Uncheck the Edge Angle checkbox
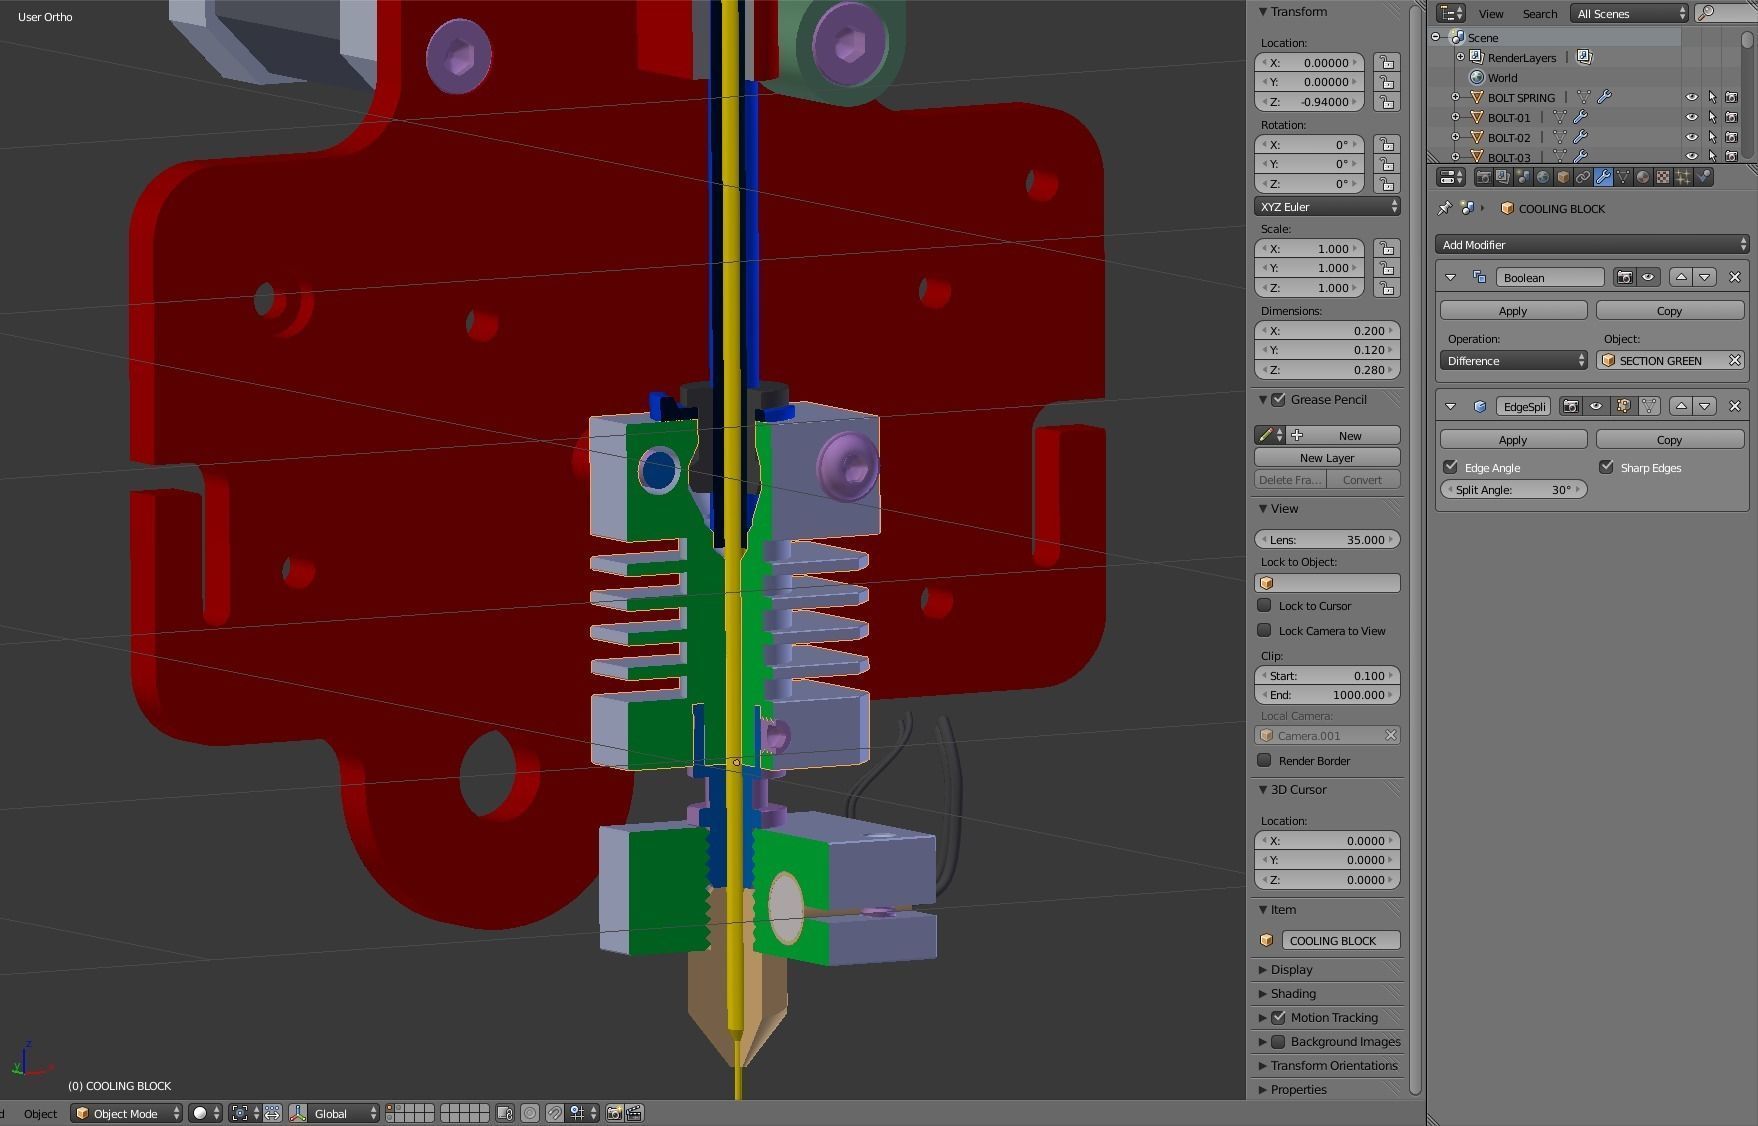The width and height of the screenshot is (1758, 1126). point(1451,467)
